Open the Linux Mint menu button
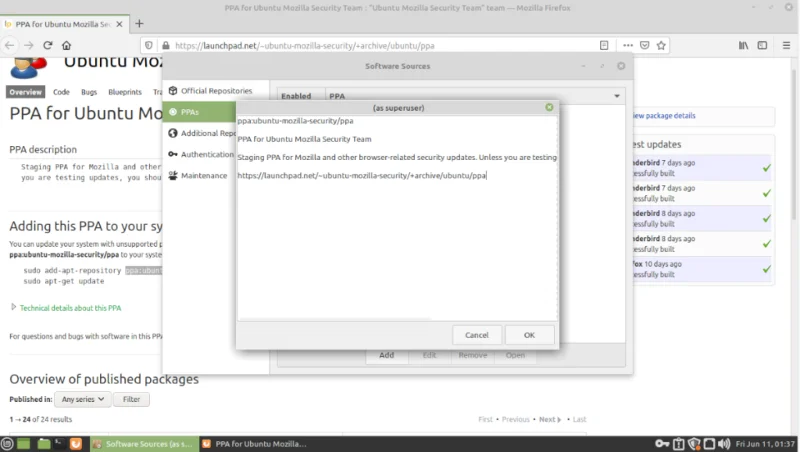This screenshot has width=800, height=452. pos(7,444)
